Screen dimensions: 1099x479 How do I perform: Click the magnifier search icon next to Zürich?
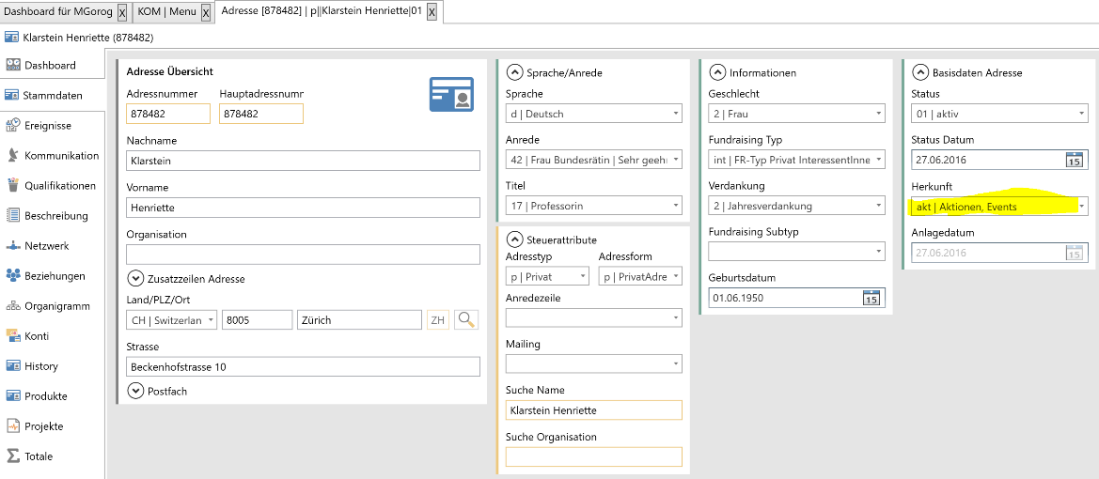(466, 320)
